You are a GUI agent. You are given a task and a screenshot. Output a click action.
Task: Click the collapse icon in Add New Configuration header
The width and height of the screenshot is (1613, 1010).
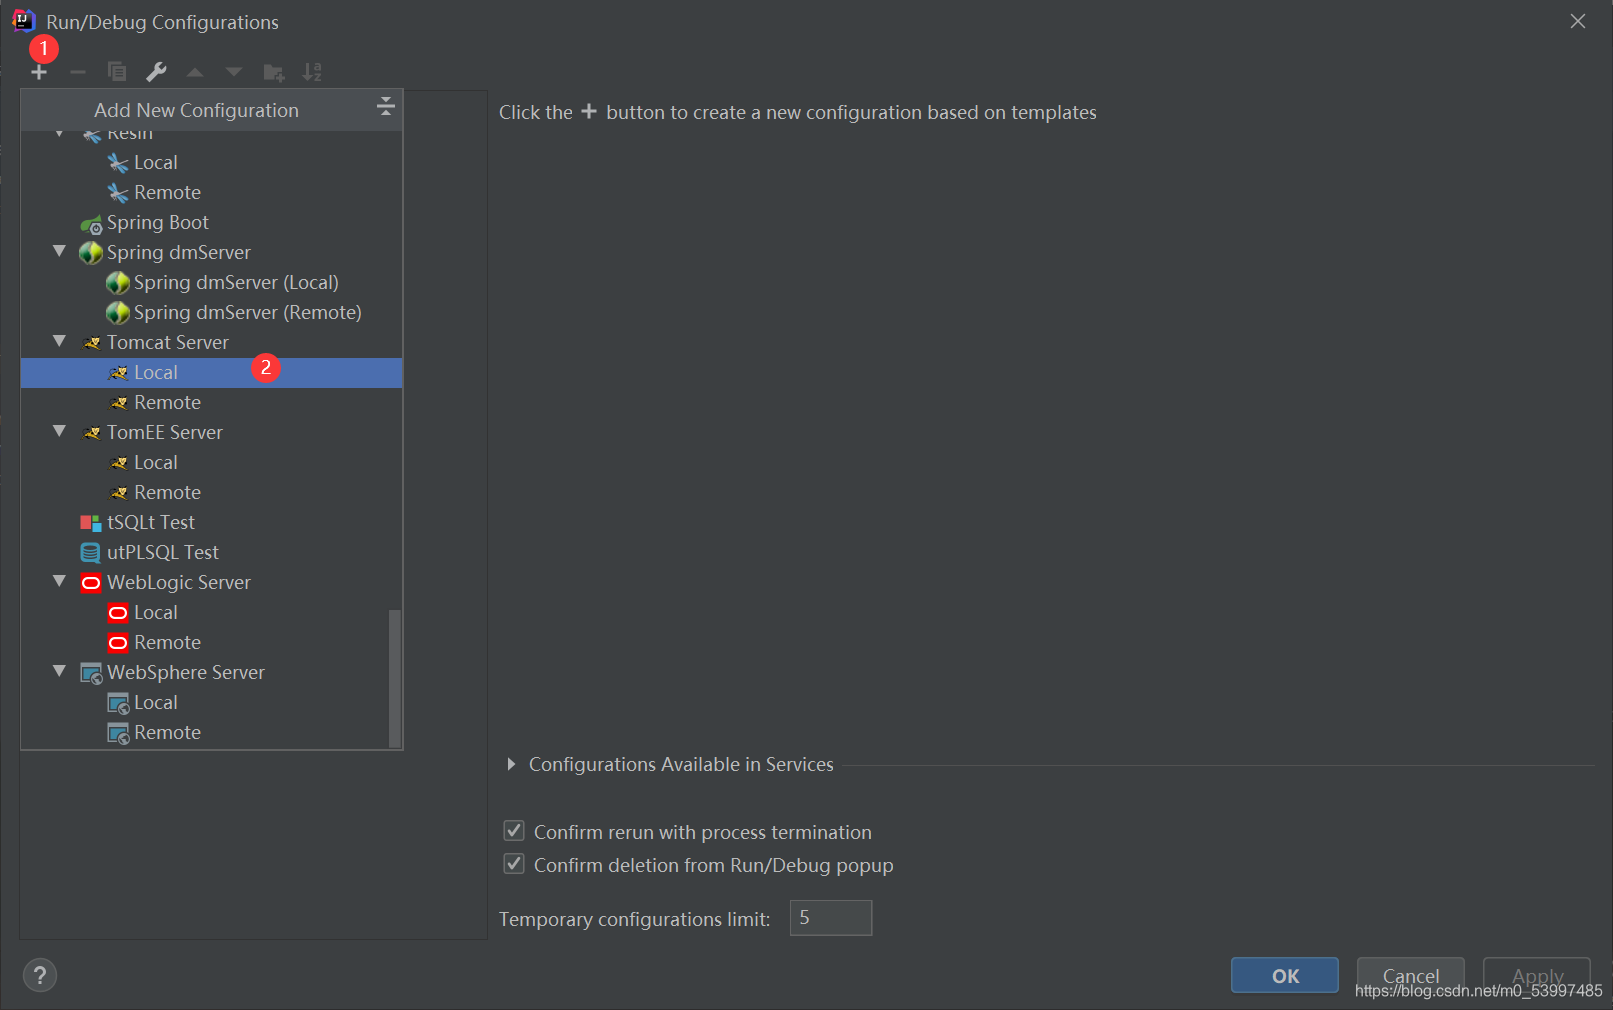[385, 107]
